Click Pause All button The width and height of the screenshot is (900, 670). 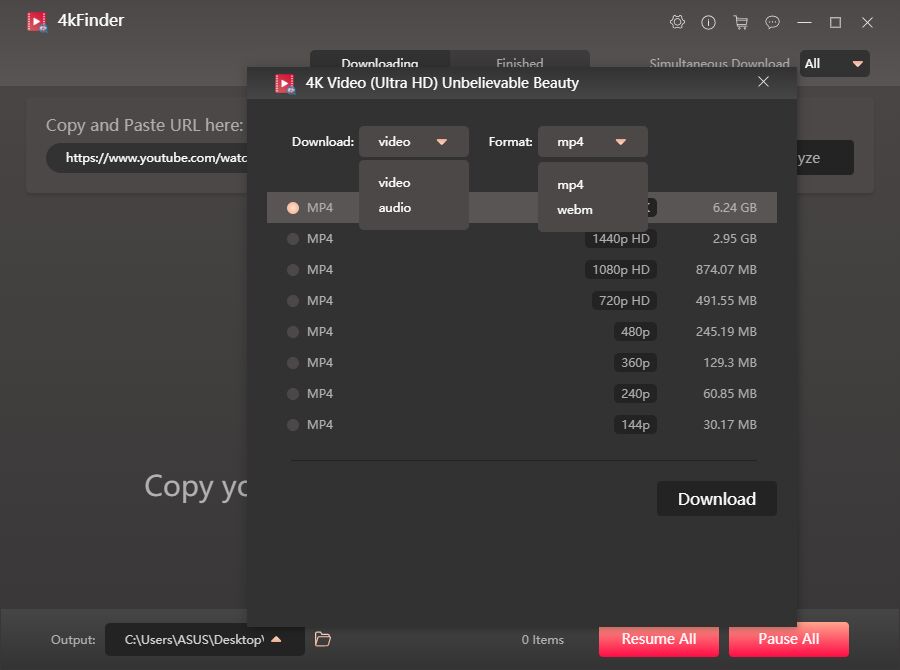(789, 639)
